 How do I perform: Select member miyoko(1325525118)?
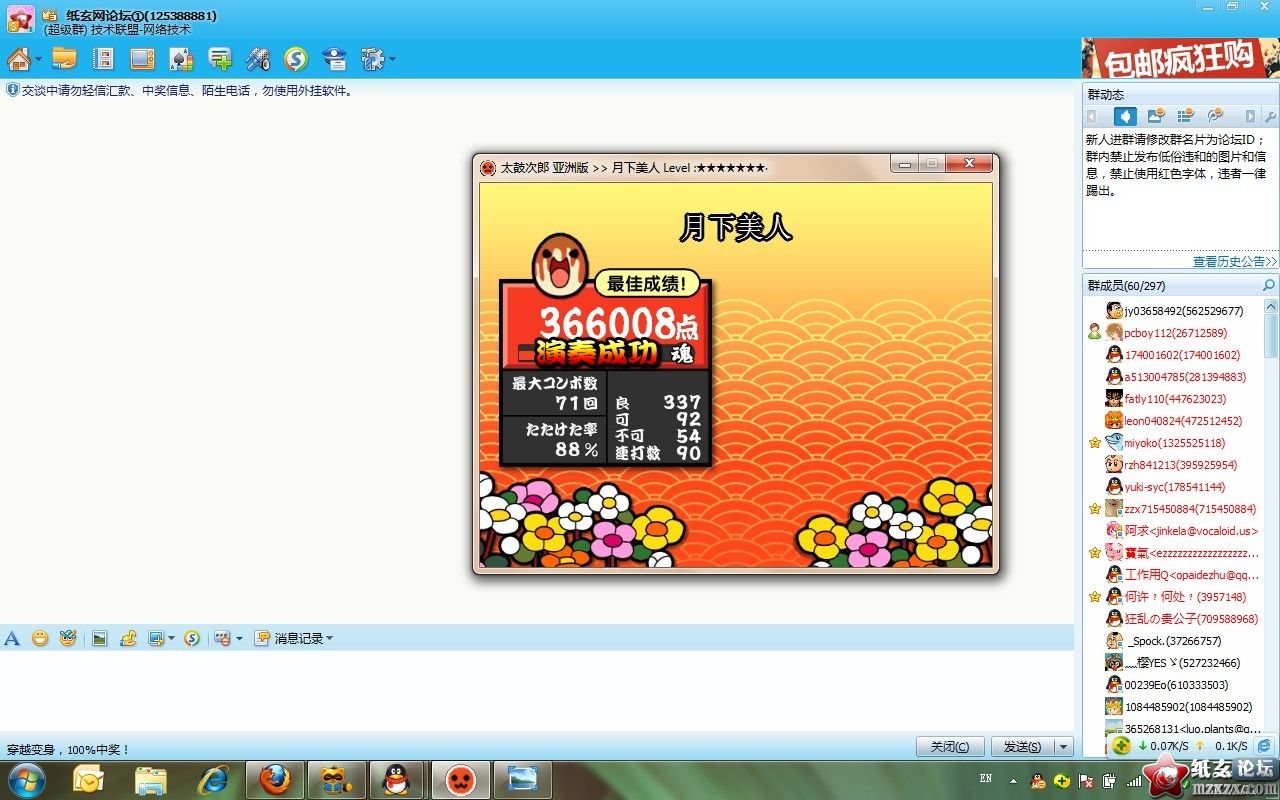point(1174,443)
